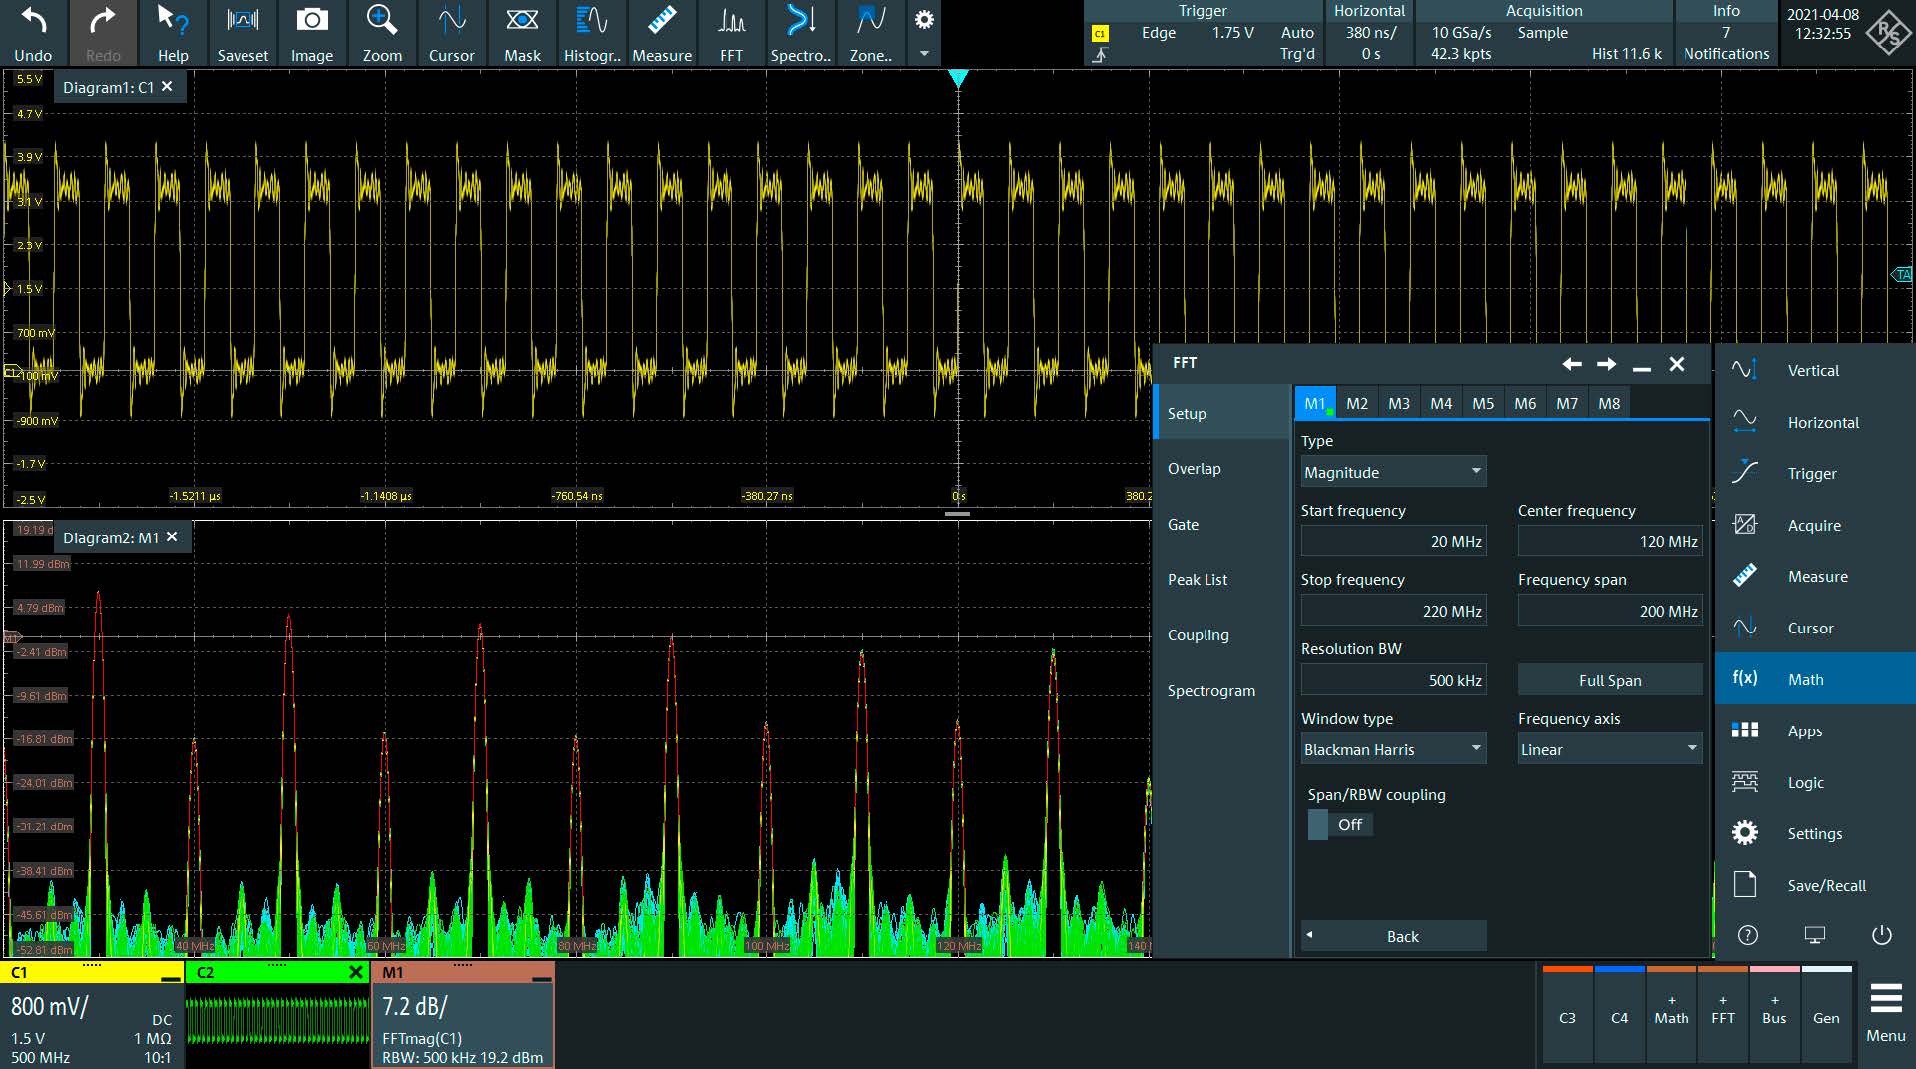Viewport: 1916px width, 1069px height.
Task: Toggle the Span/RBW coupling switch
Action: pyautogui.click(x=1340, y=824)
